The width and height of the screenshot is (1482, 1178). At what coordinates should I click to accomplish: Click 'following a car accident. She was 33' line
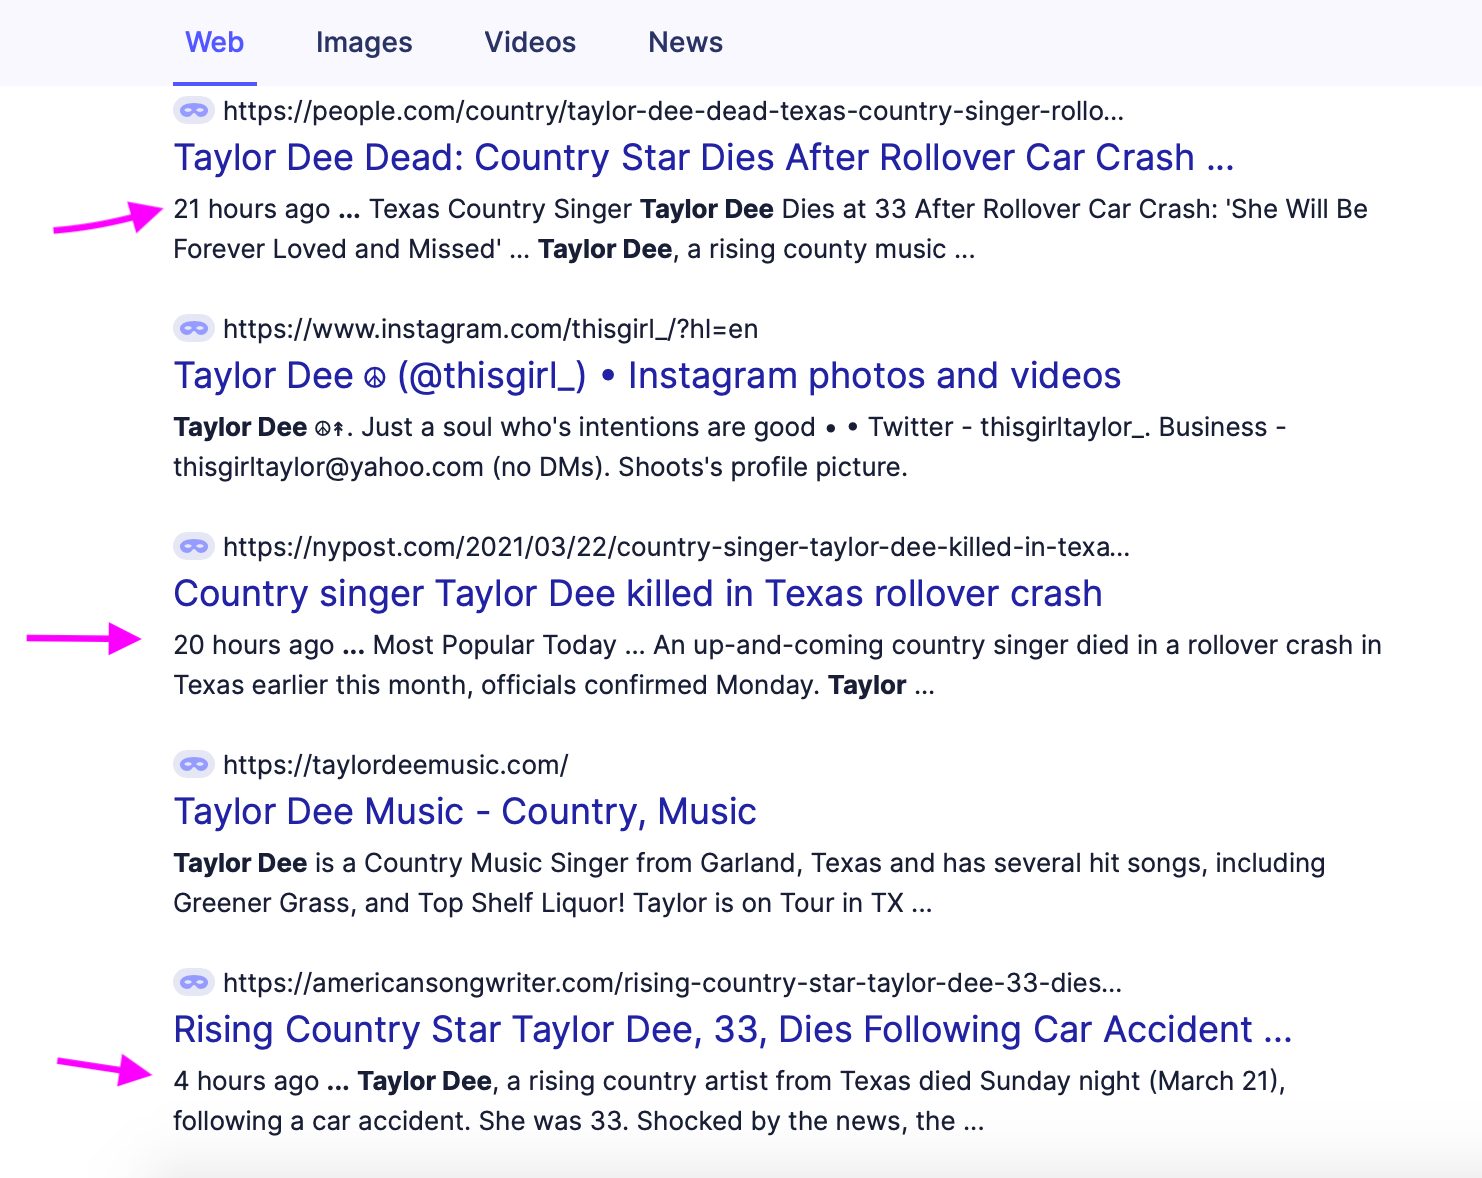(579, 1121)
